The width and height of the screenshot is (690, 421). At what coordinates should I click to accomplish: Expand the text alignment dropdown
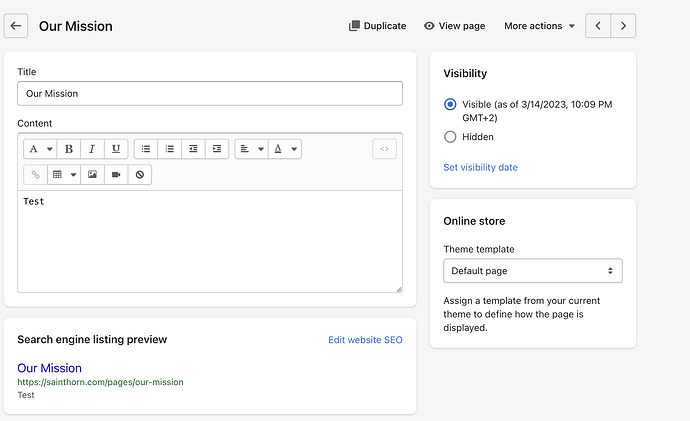coord(251,149)
